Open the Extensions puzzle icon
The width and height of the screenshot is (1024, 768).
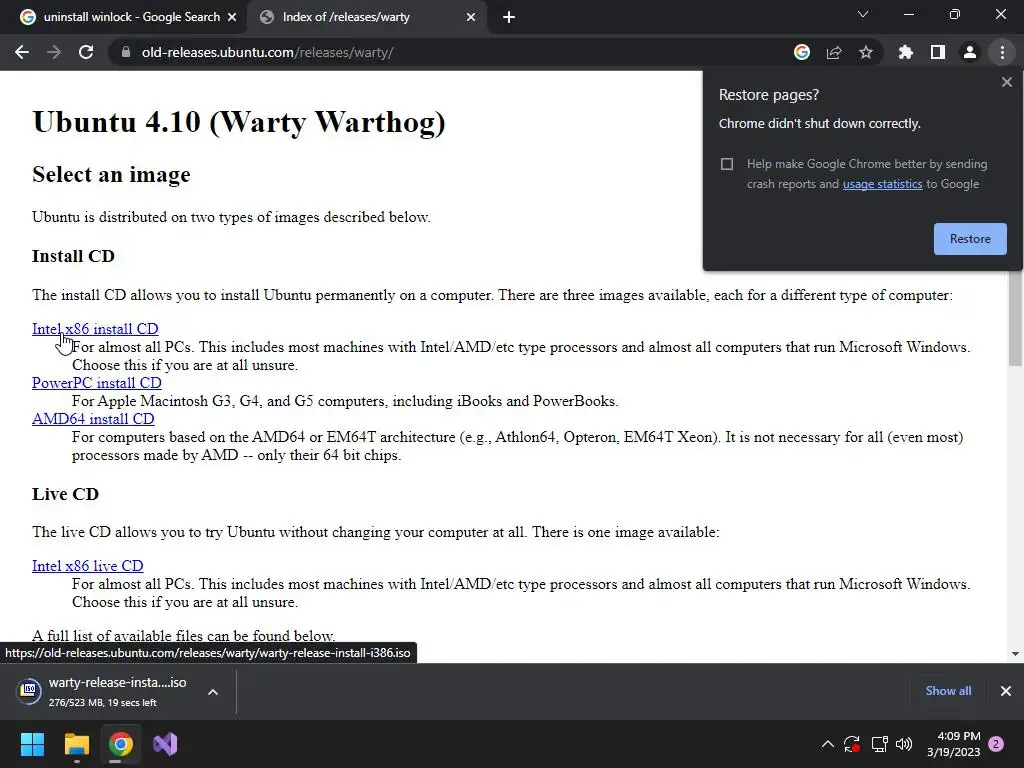coord(906,52)
